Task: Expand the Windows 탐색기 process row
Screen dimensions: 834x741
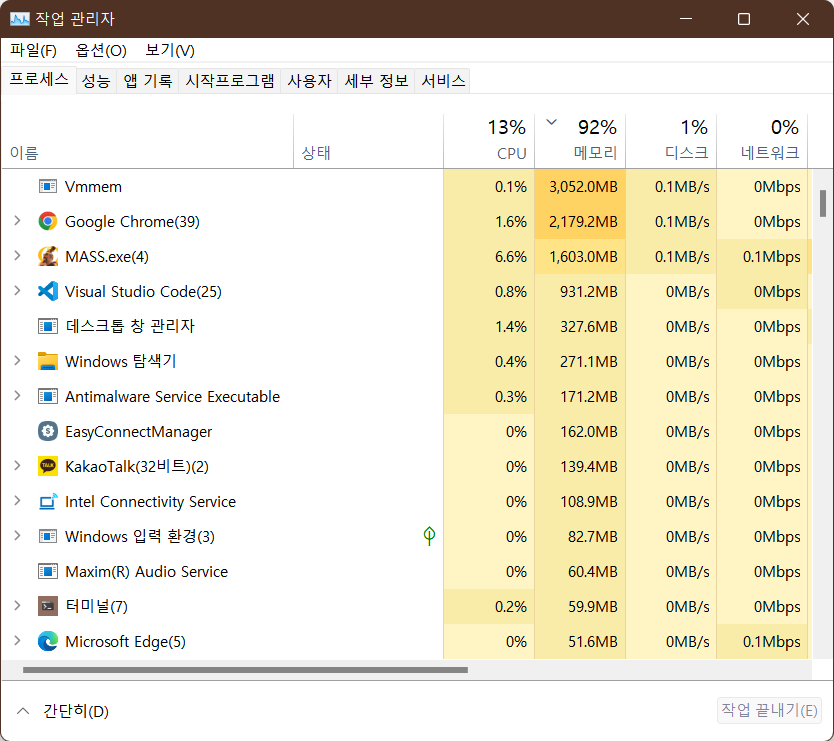Action: pyautogui.click(x=18, y=361)
